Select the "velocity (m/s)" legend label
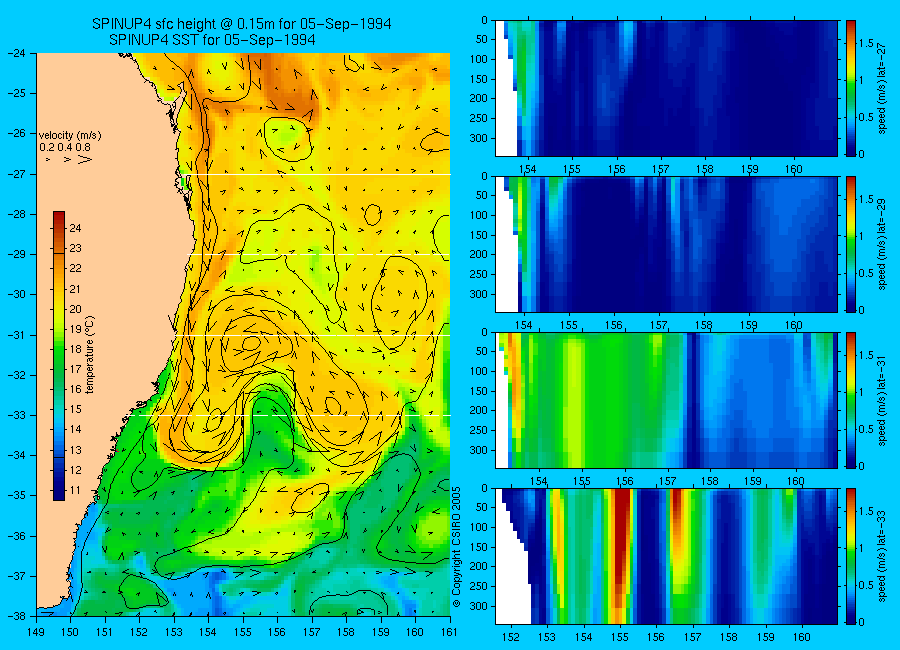The height and width of the screenshot is (650, 900). [x=70, y=136]
